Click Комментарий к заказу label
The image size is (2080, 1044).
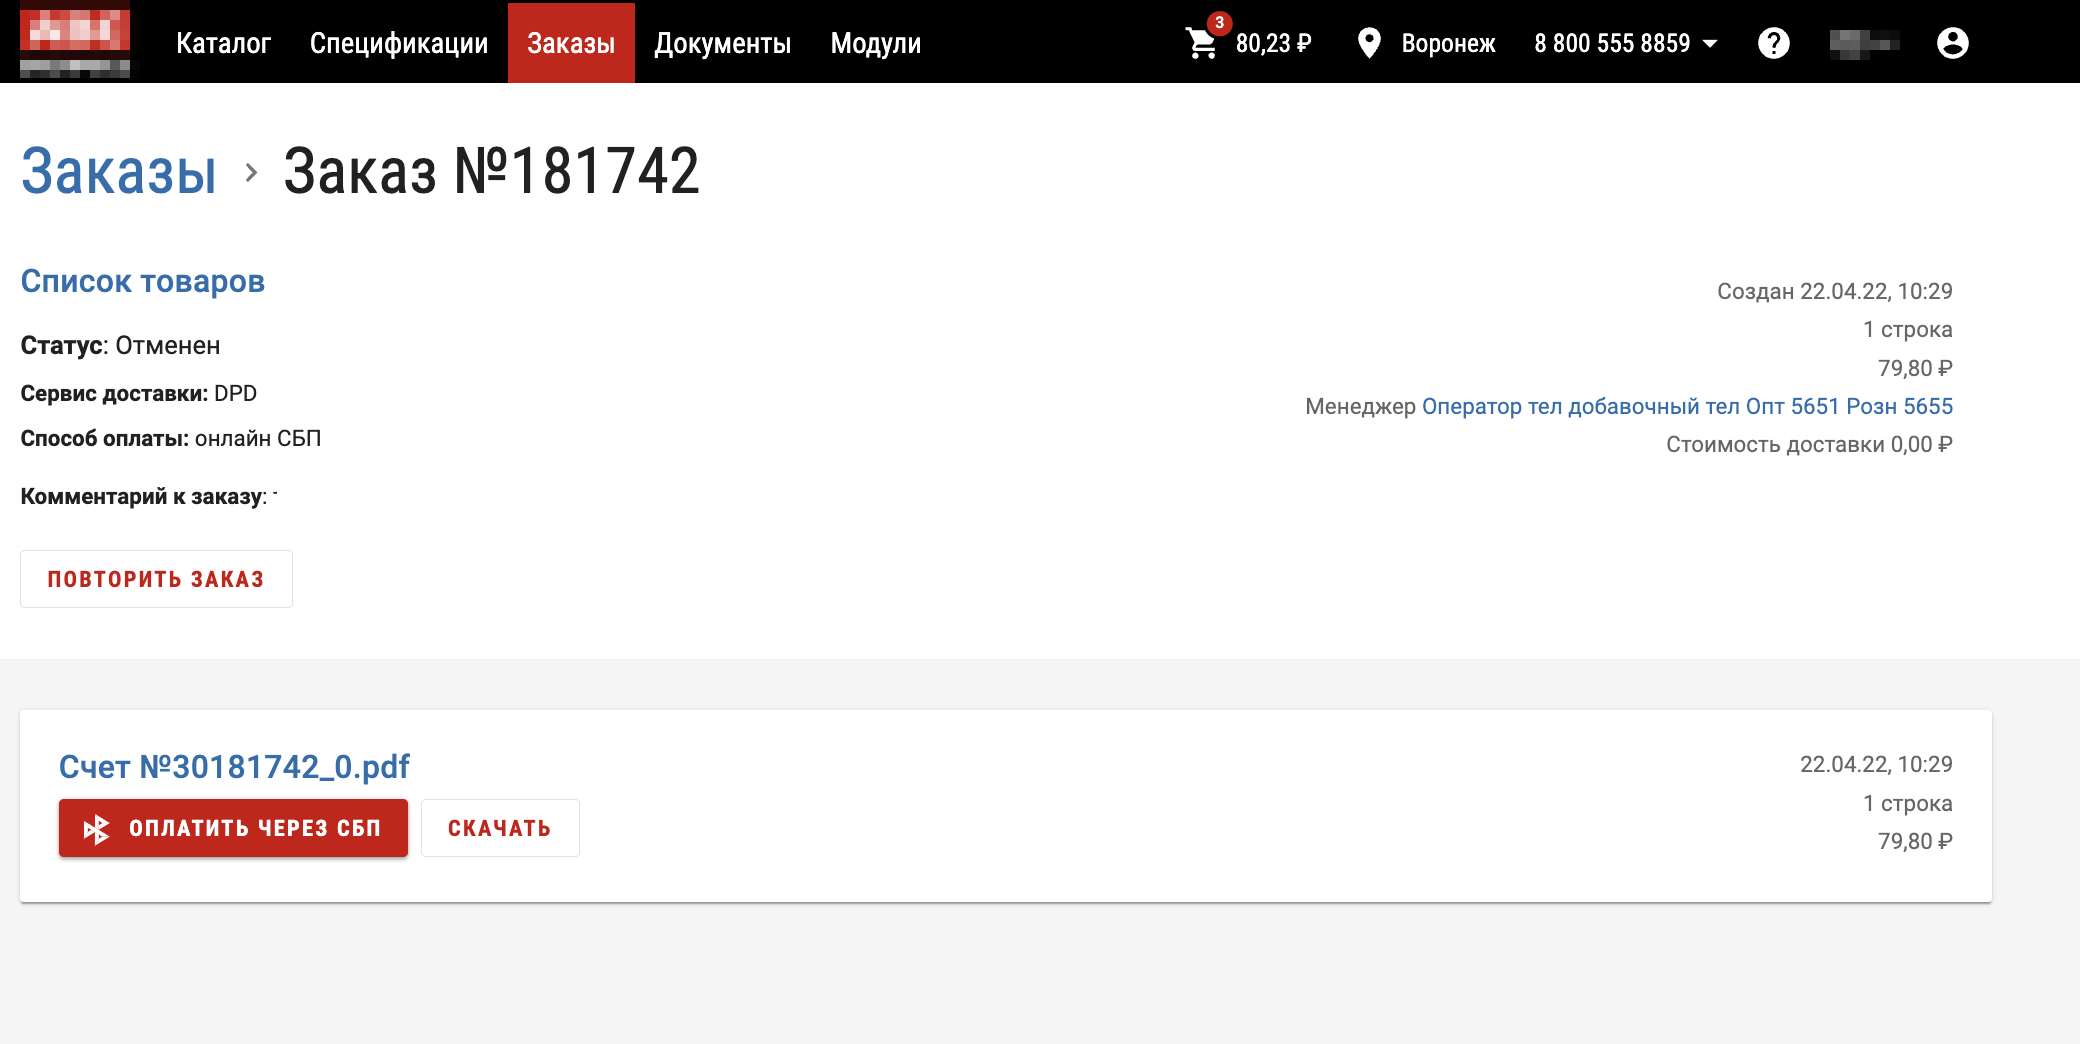pyautogui.click(x=144, y=496)
